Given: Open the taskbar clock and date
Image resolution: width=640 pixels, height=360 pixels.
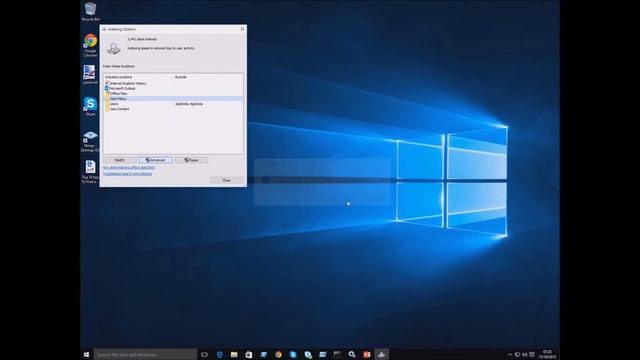Looking at the screenshot, I should click(x=547, y=354).
